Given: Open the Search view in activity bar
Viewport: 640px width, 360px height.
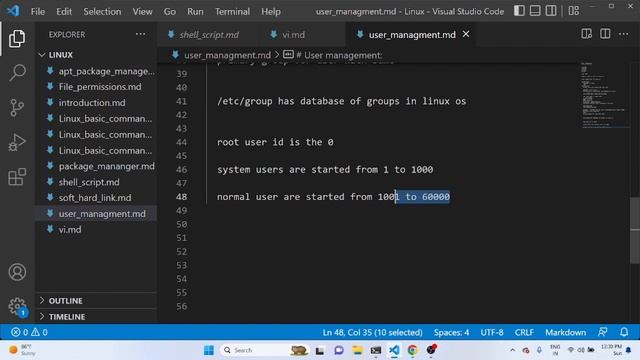Looking at the screenshot, I should tap(17, 73).
